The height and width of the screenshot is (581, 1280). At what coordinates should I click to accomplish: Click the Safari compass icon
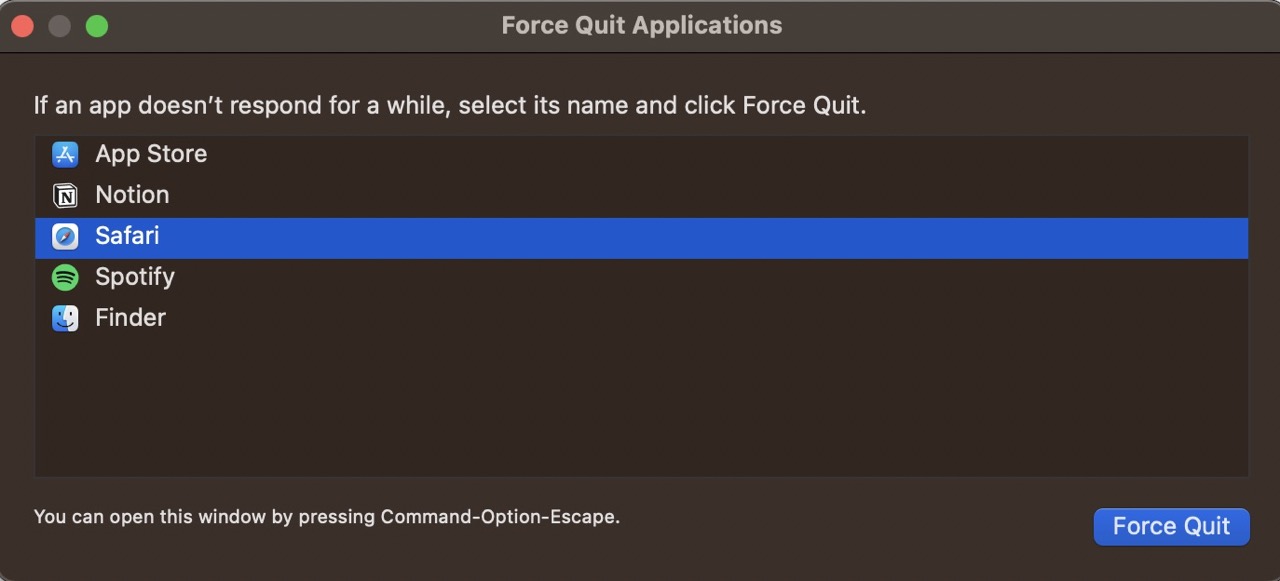[65, 236]
